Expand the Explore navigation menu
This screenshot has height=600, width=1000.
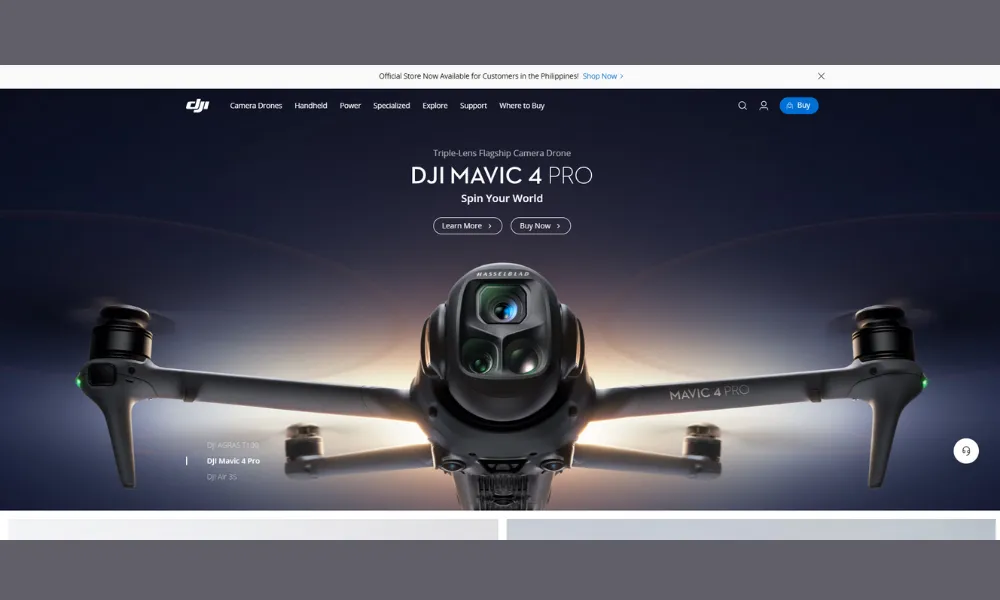click(435, 106)
